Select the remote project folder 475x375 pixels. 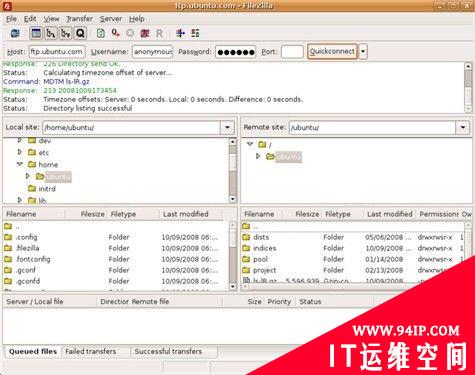(x=353, y=270)
